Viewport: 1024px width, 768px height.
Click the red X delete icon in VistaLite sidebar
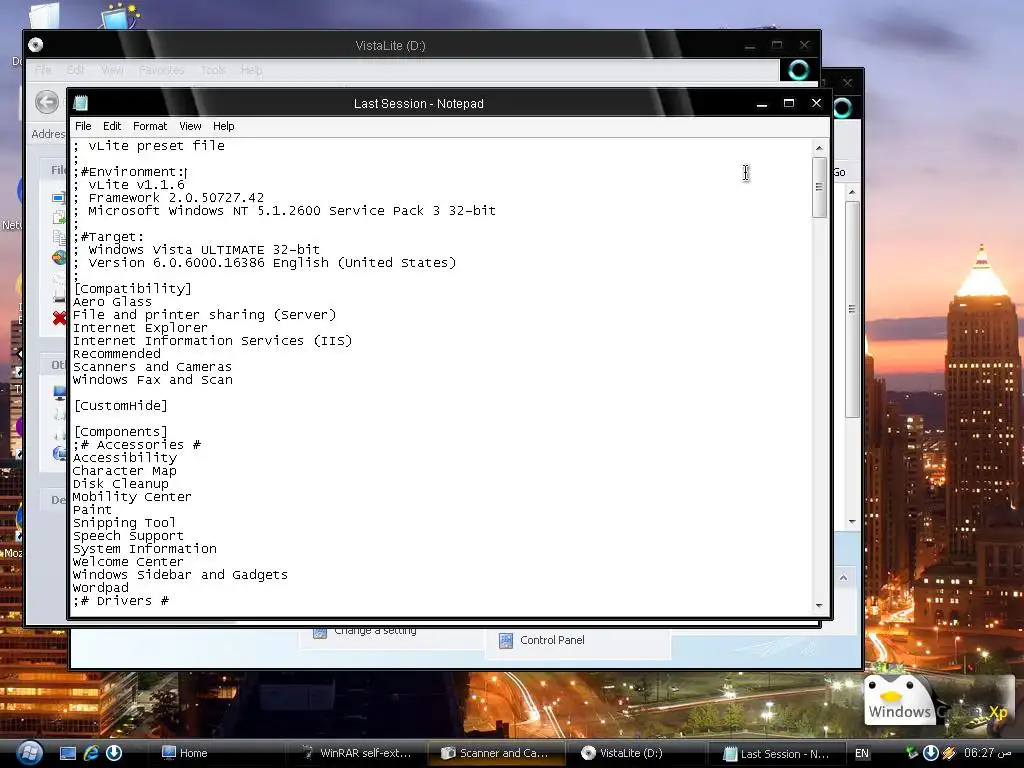(x=59, y=318)
